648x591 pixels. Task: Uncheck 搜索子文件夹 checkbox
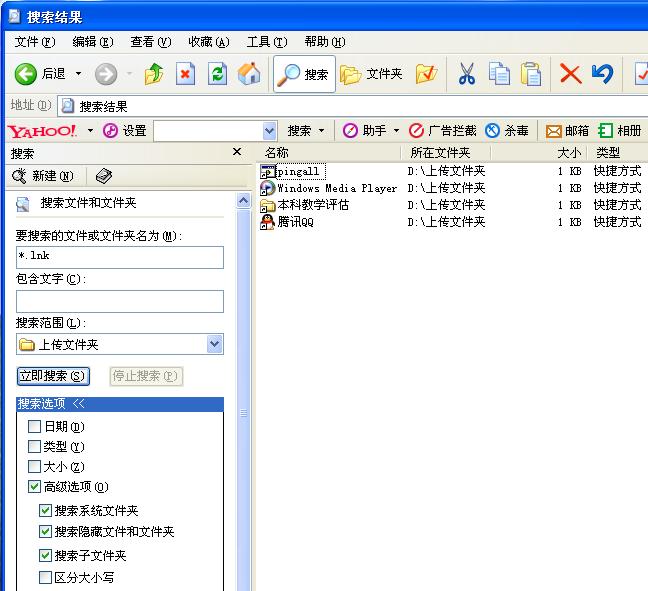click(45, 555)
